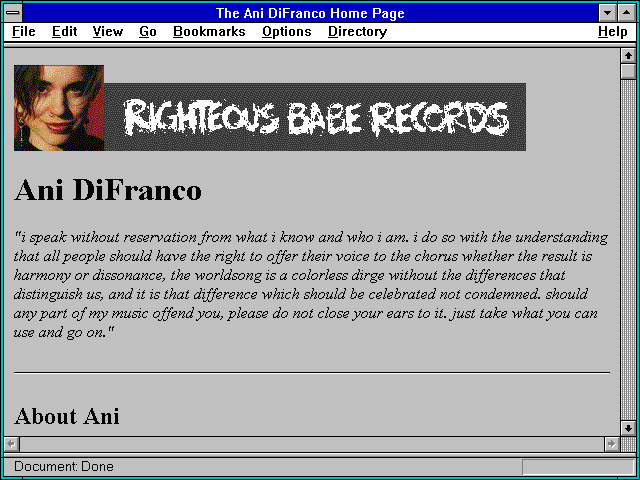Click the Document: Done status text
Viewport: 640px width, 480px height.
[x=64, y=466]
